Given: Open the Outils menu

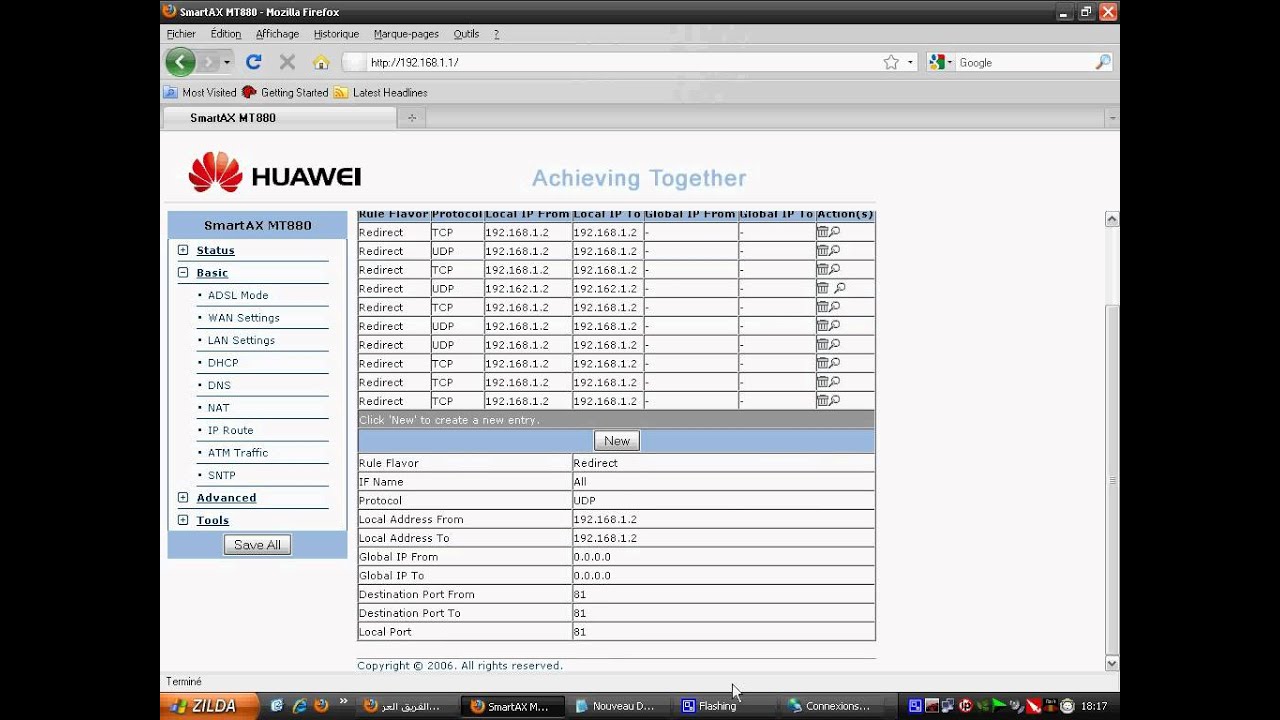Looking at the screenshot, I should [x=466, y=34].
